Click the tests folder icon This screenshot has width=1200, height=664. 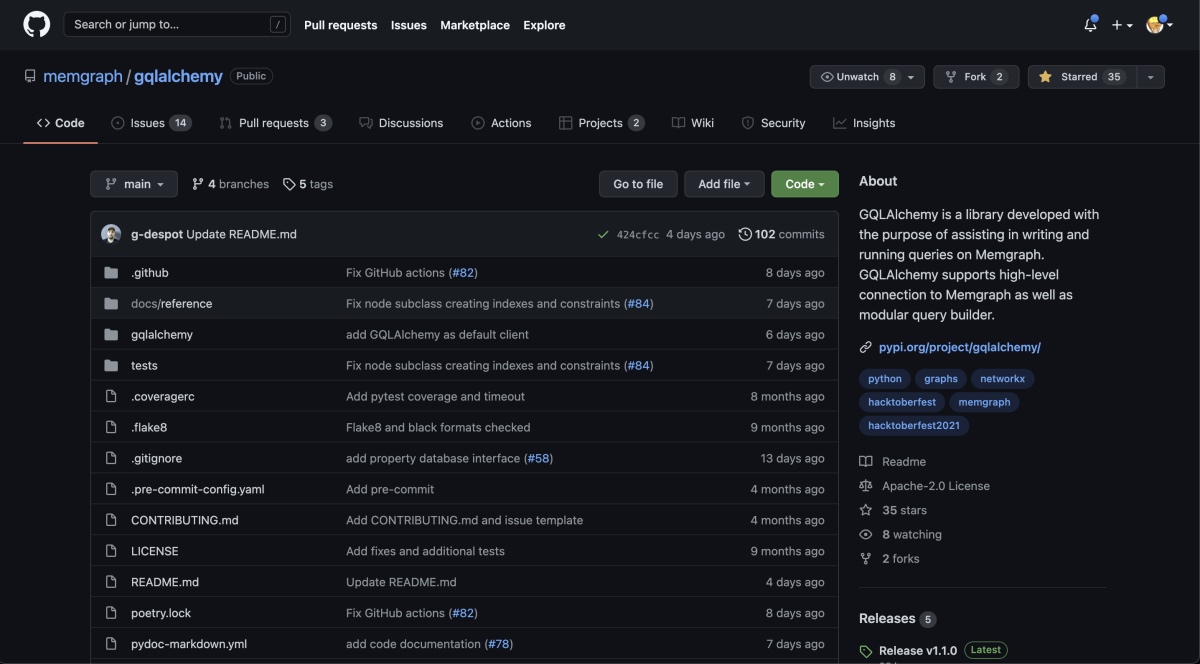(111, 366)
